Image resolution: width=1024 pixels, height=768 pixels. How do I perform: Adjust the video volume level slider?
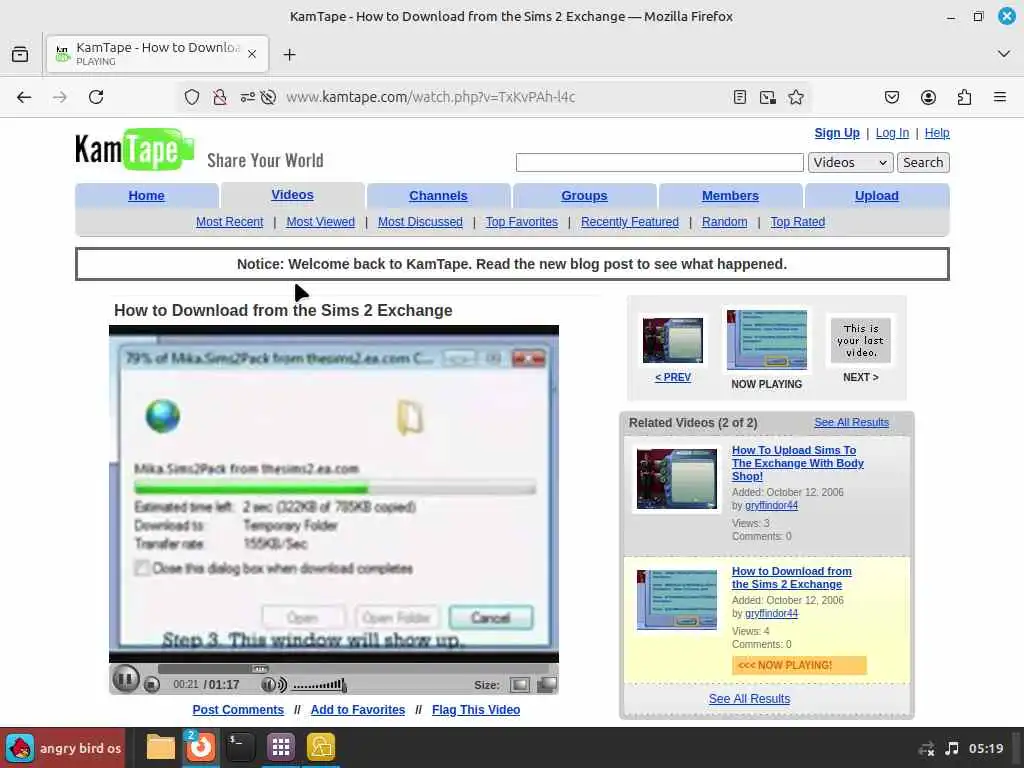coord(319,685)
